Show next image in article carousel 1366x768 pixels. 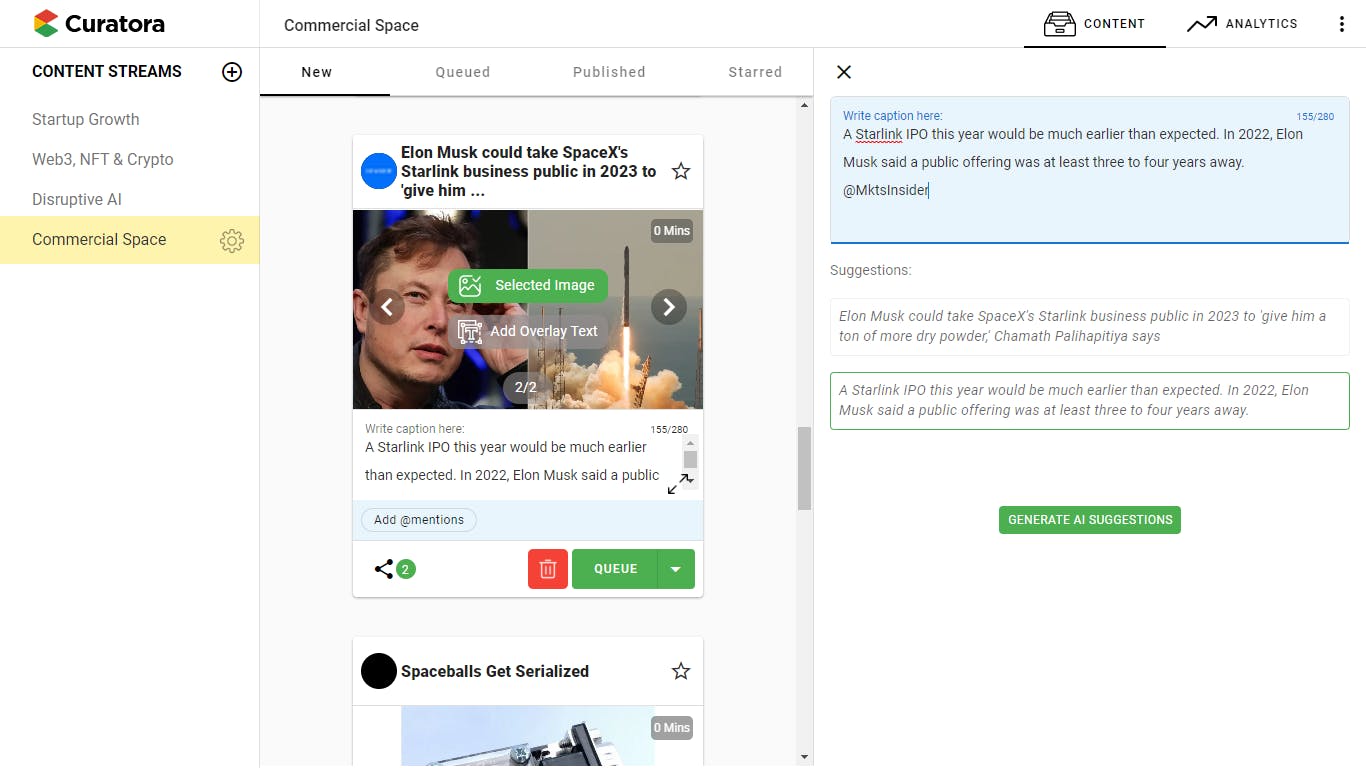tap(669, 307)
